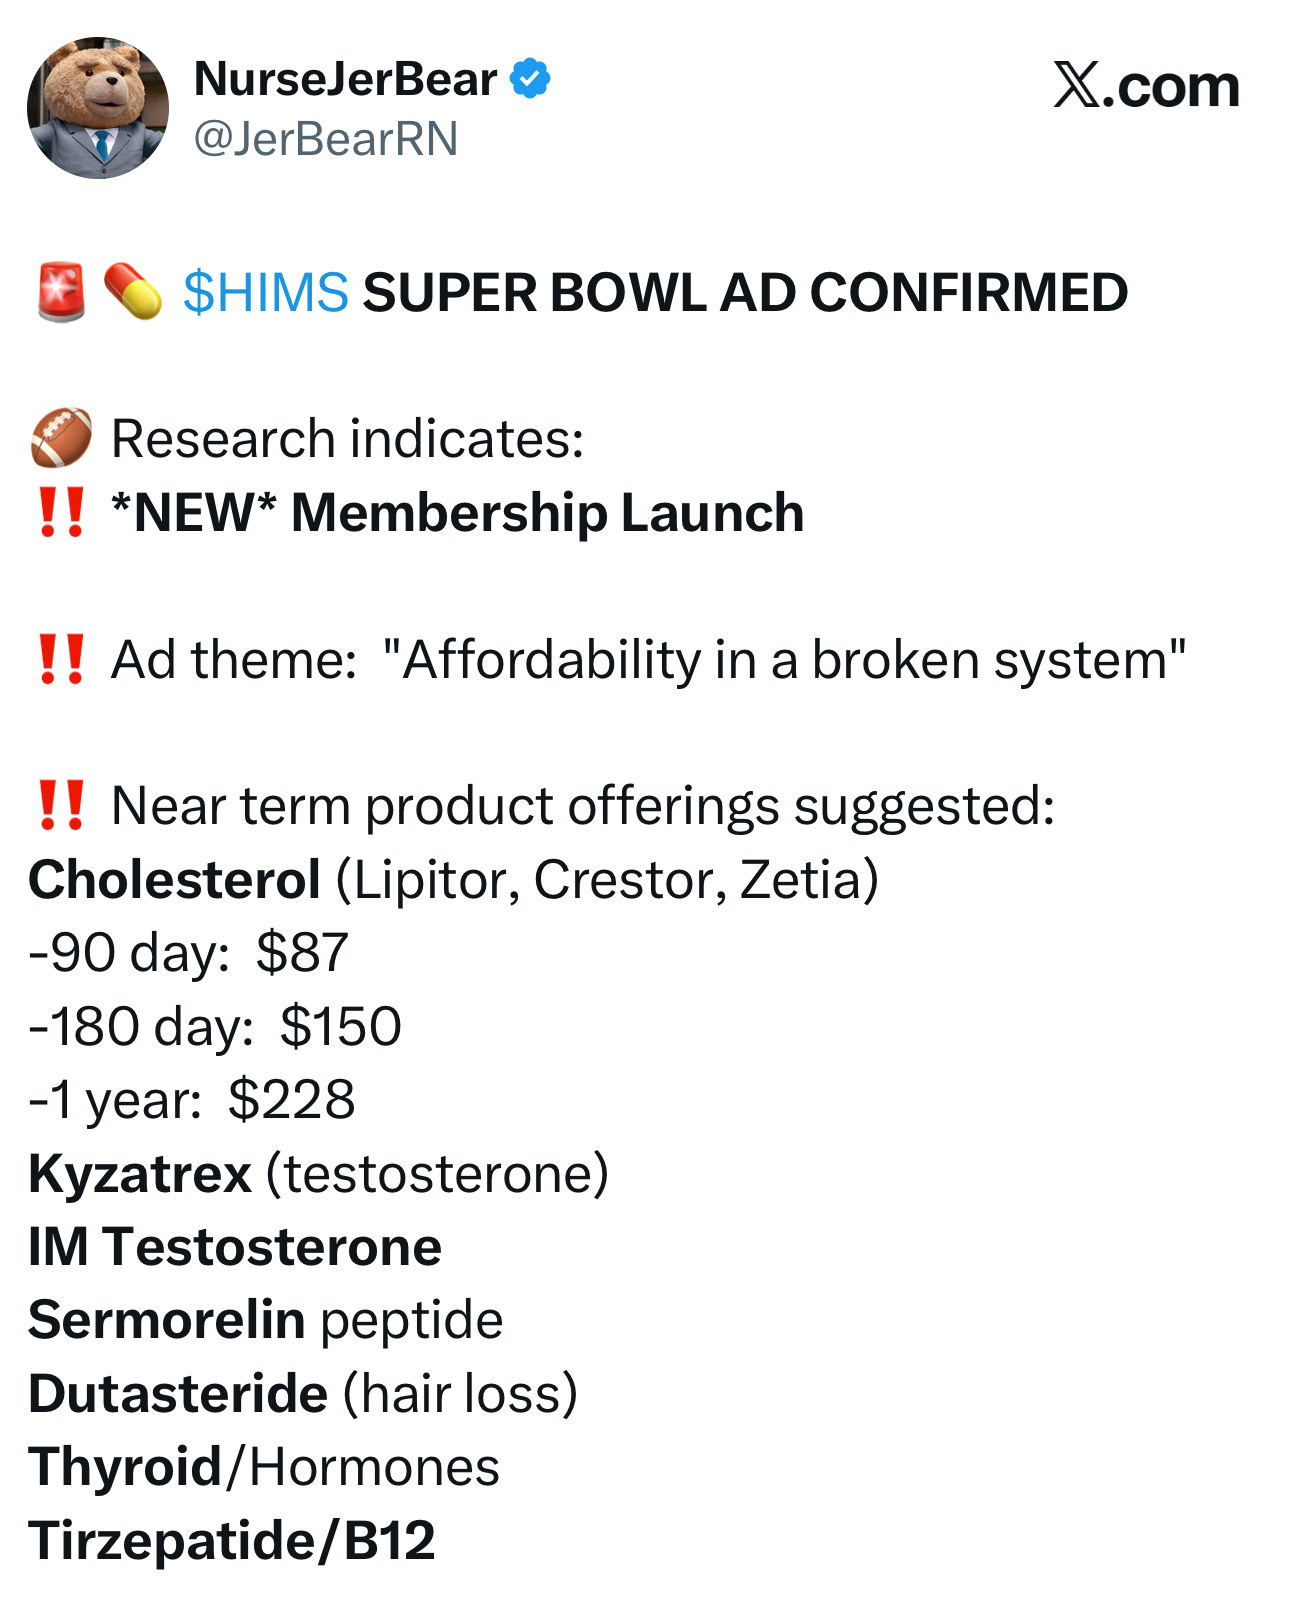
Task: Click the Kyzatrex bold text
Action: [140, 1173]
